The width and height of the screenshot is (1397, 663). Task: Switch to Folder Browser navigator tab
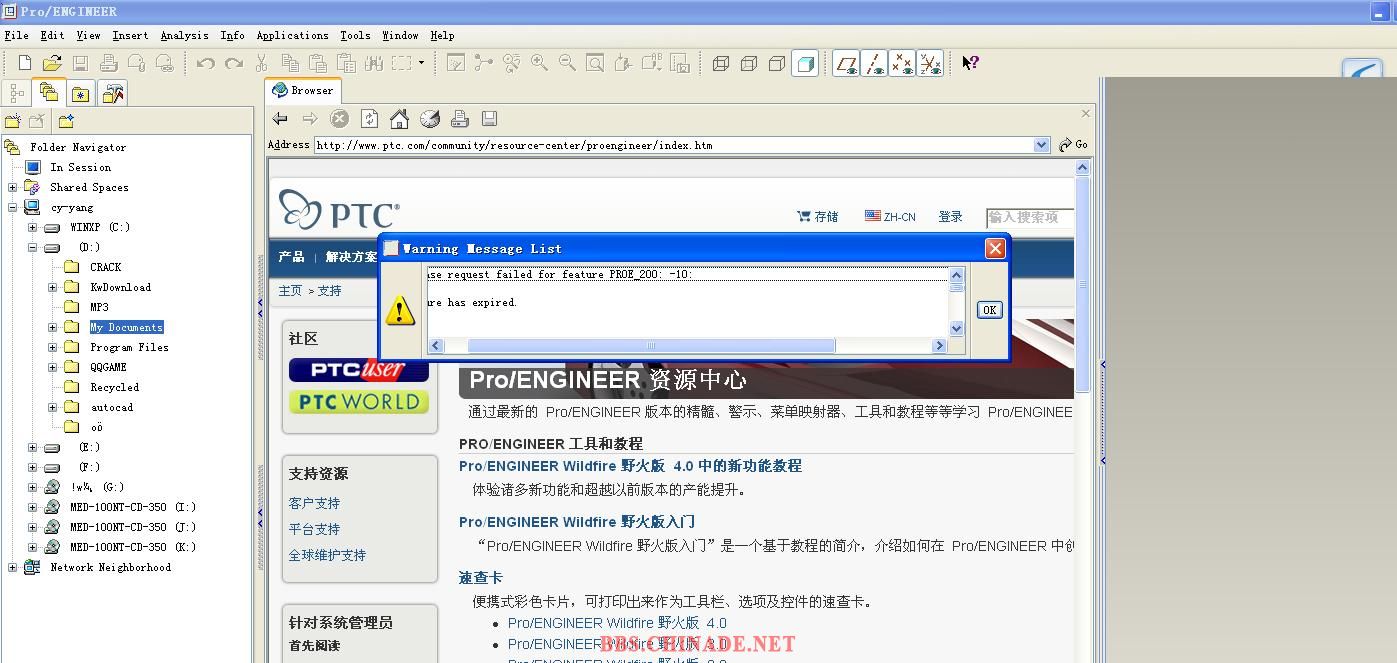click(48, 92)
